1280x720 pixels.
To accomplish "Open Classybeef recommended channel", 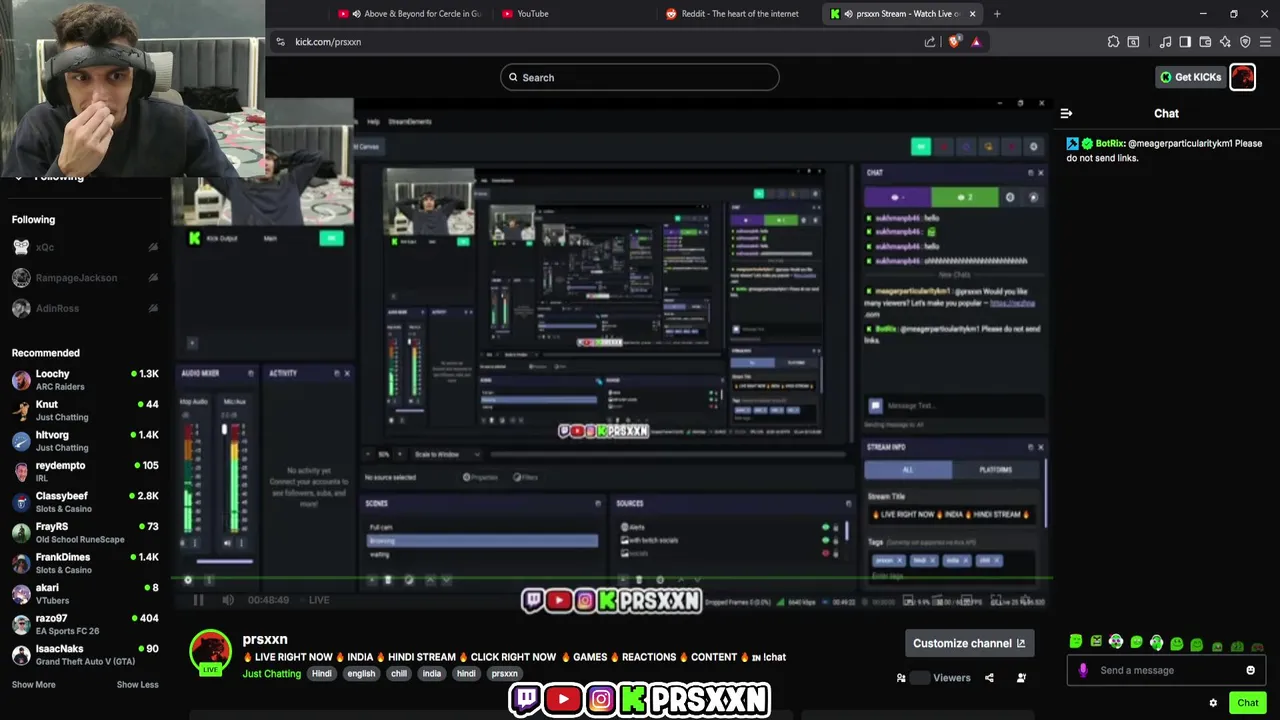I will (x=85, y=502).
